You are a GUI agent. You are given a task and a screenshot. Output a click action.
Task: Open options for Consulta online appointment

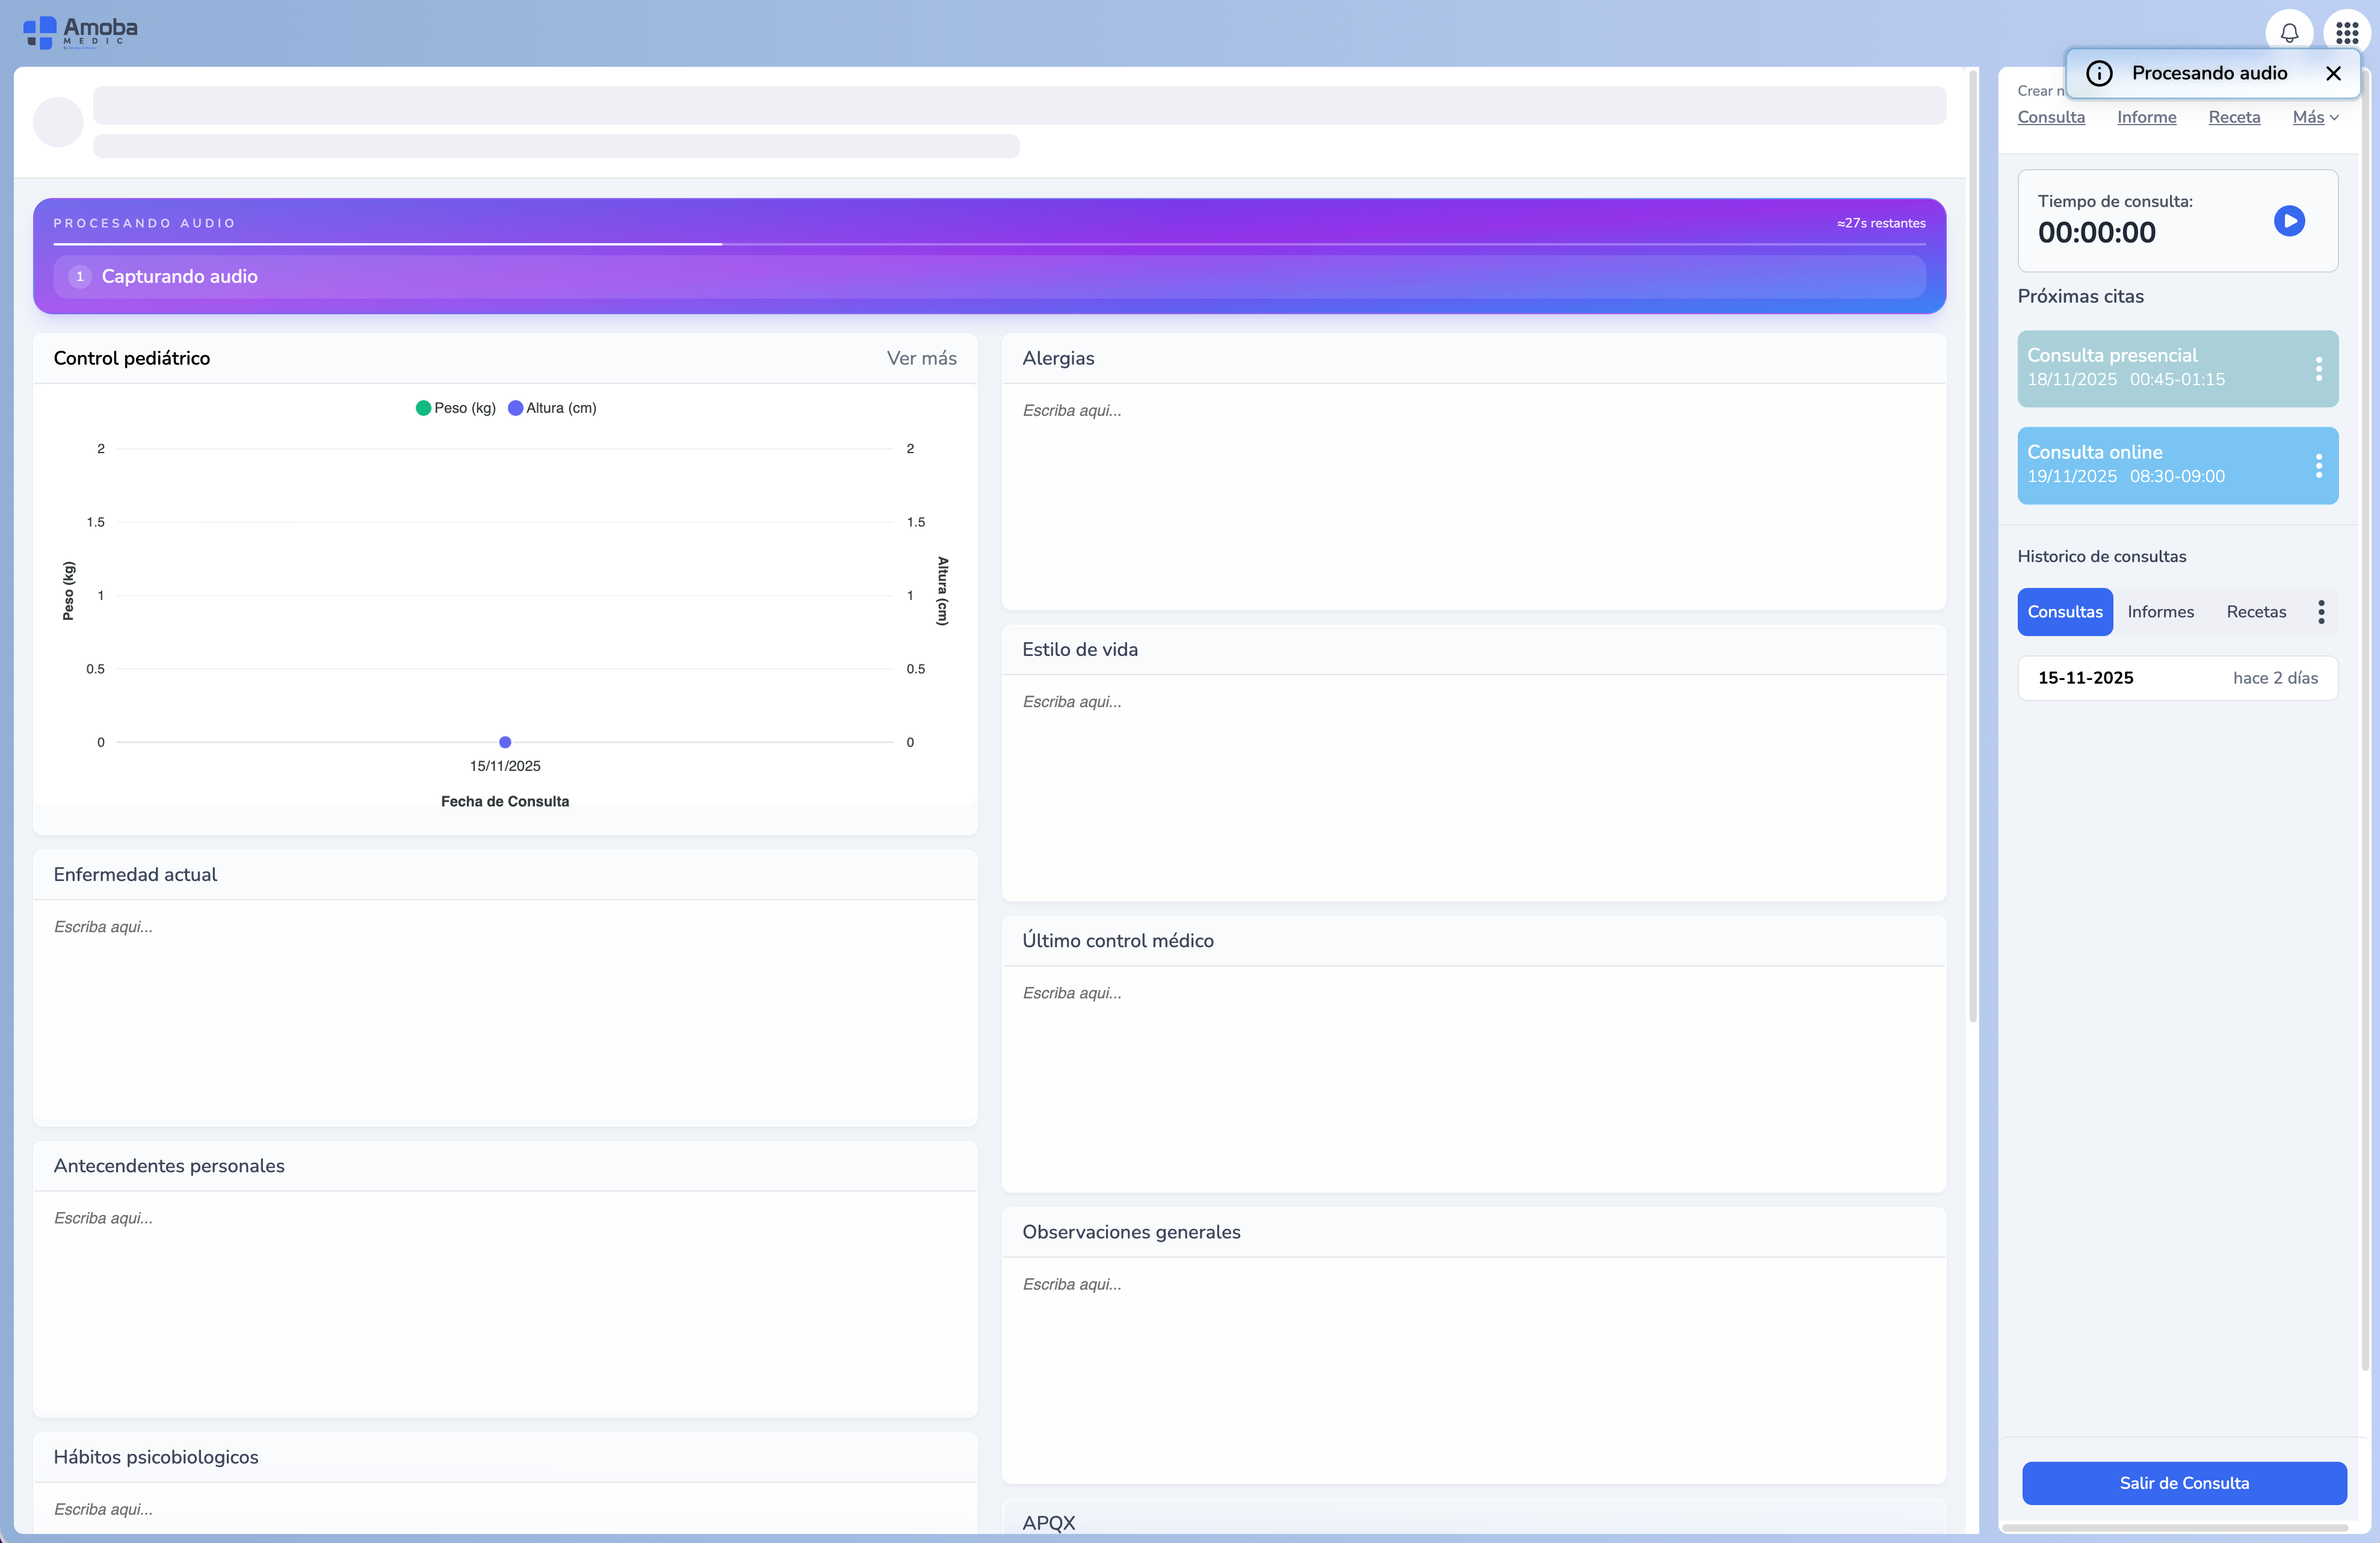[2318, 465]
